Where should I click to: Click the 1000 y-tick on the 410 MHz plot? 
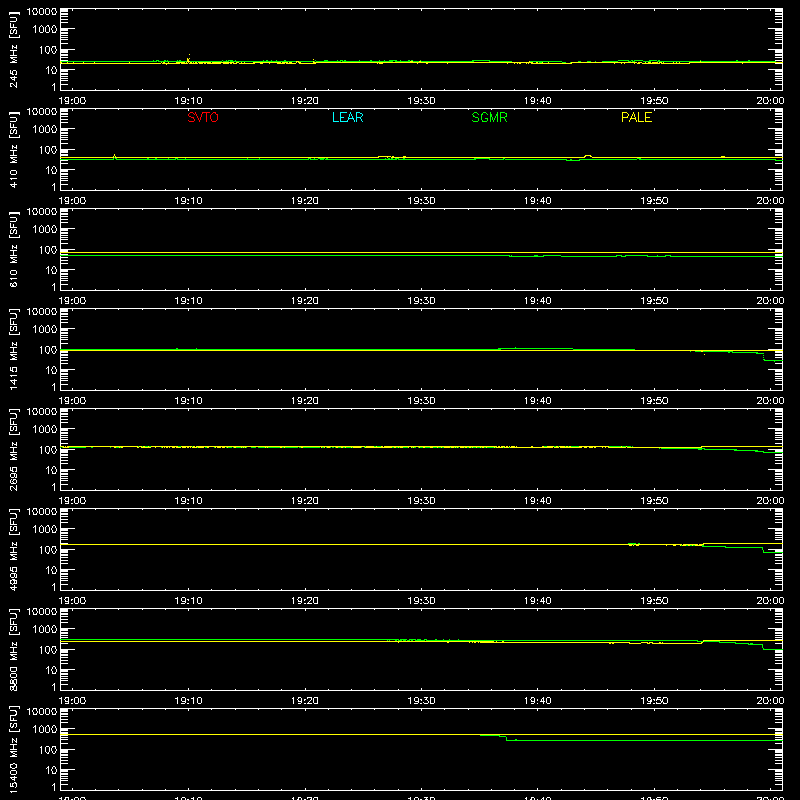(45, 130)
